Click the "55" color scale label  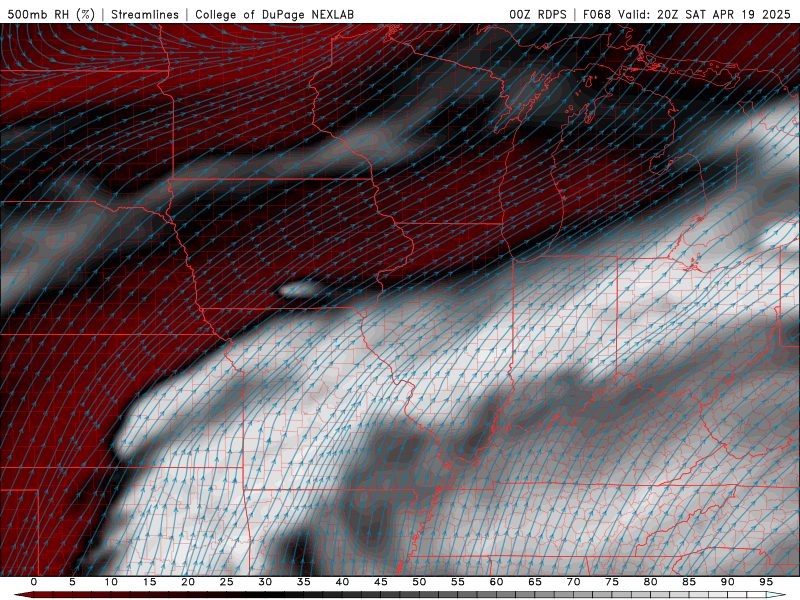point(458,582)
